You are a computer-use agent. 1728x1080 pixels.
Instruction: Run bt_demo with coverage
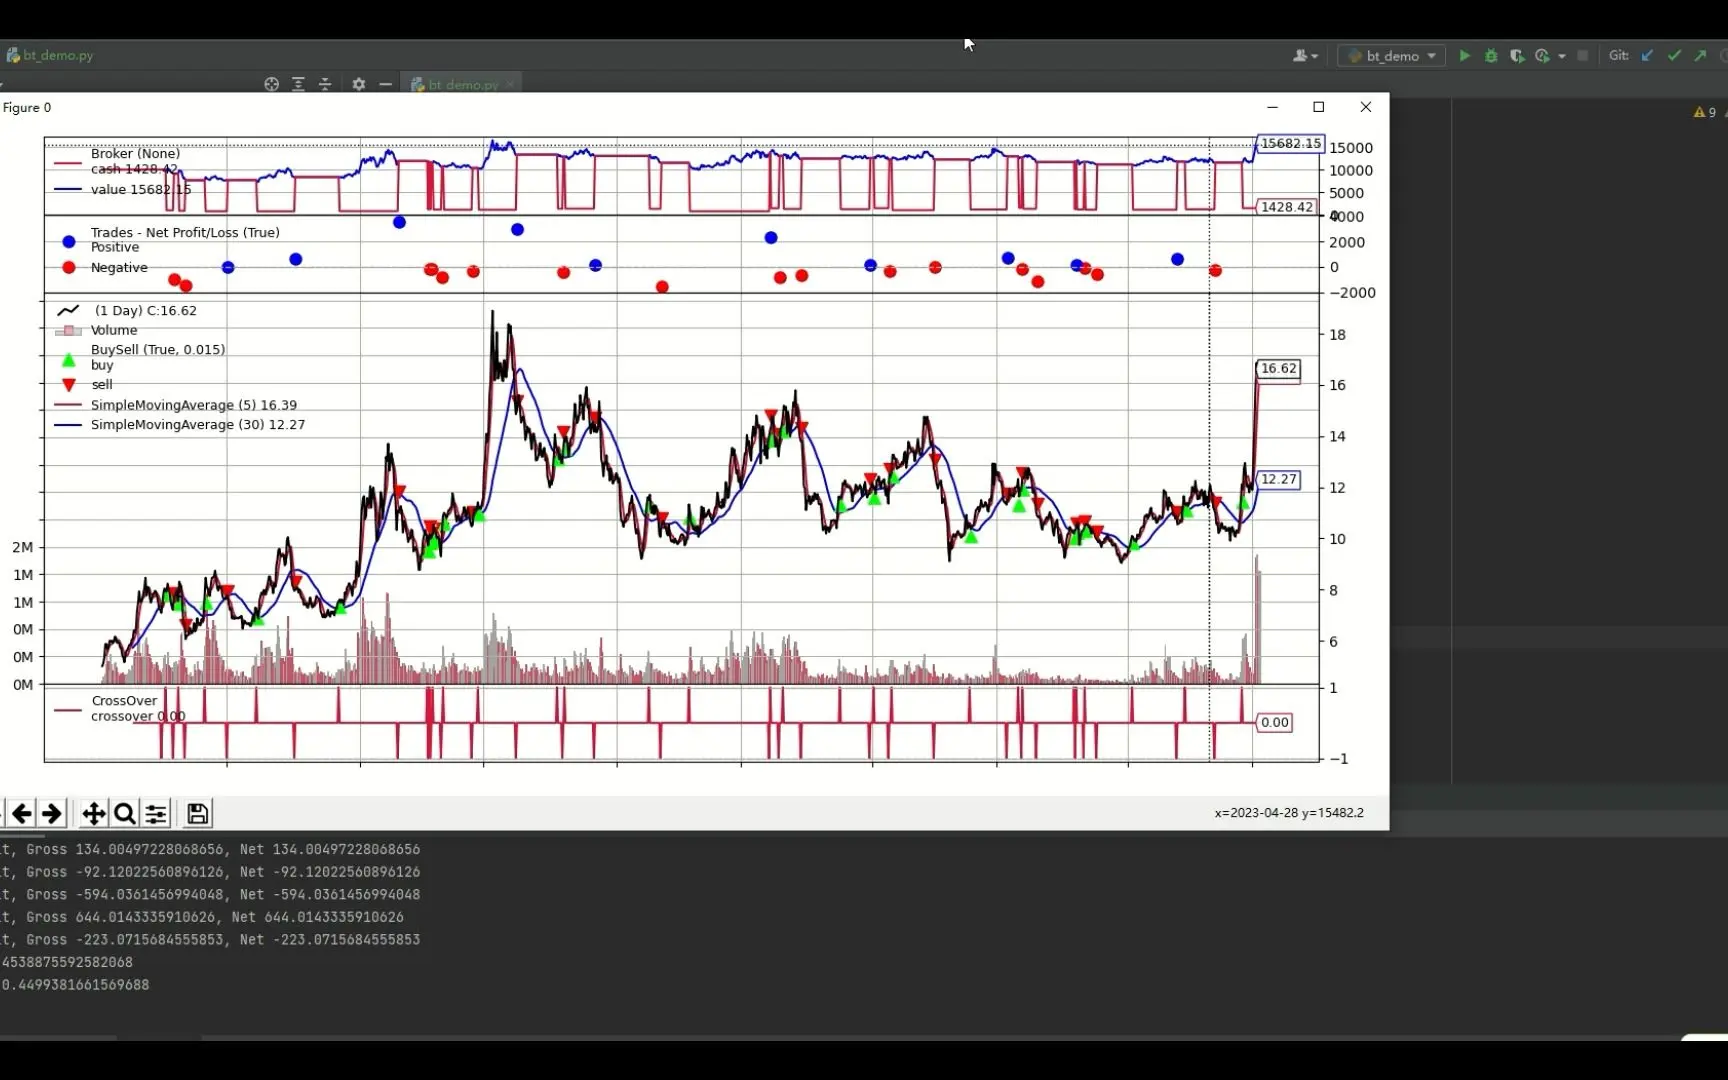coord(1517,56)
